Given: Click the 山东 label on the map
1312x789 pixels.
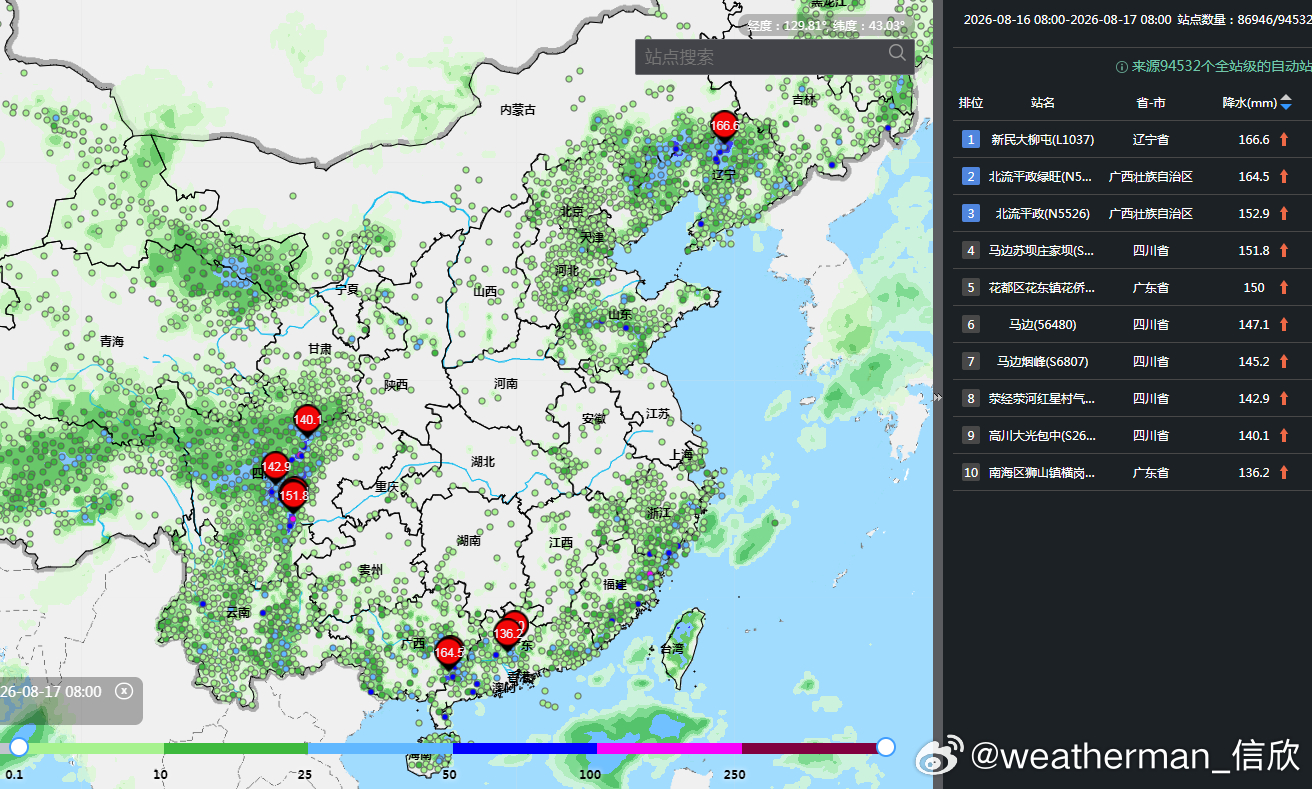Looking at the screenshot, I should click(x=620, y=314).
